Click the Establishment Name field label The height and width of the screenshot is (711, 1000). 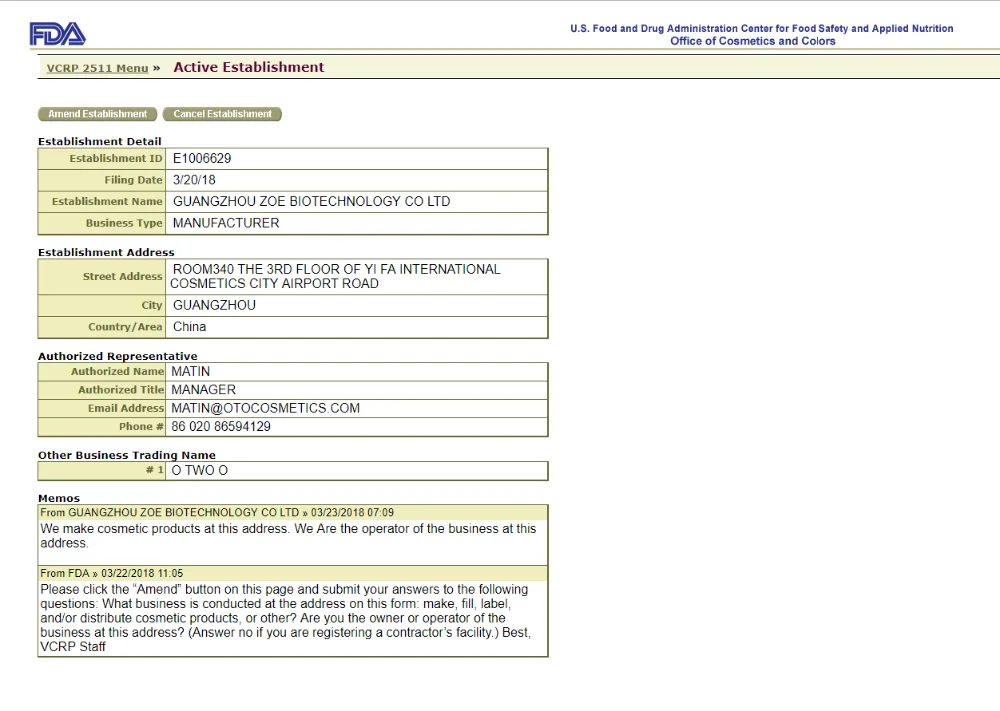[107, 202]
